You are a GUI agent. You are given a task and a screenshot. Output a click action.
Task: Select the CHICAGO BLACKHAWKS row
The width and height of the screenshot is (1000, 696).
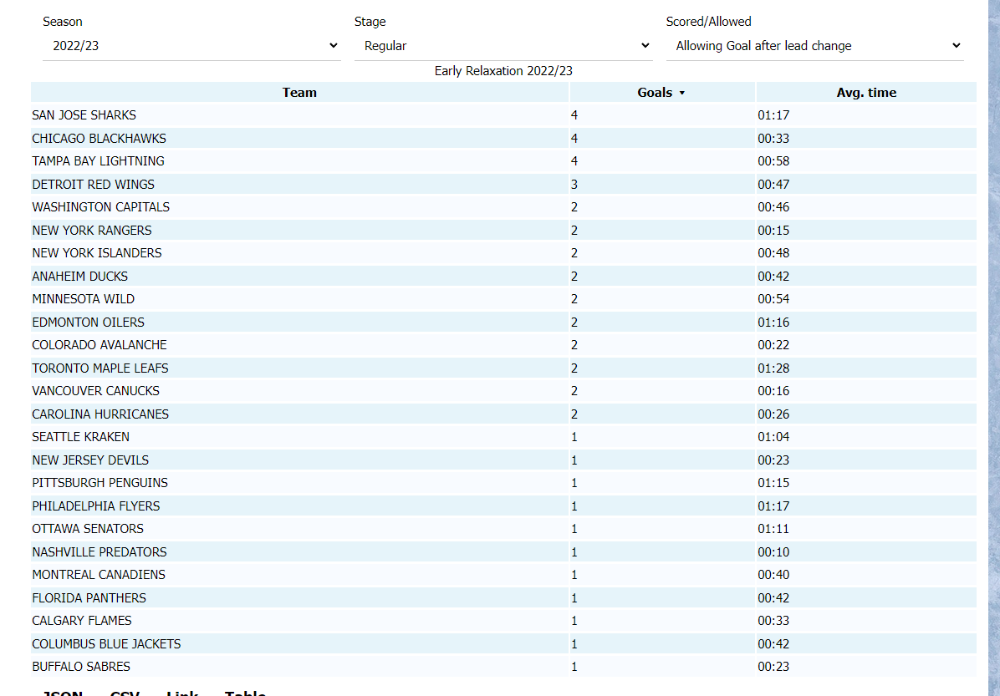503,138
